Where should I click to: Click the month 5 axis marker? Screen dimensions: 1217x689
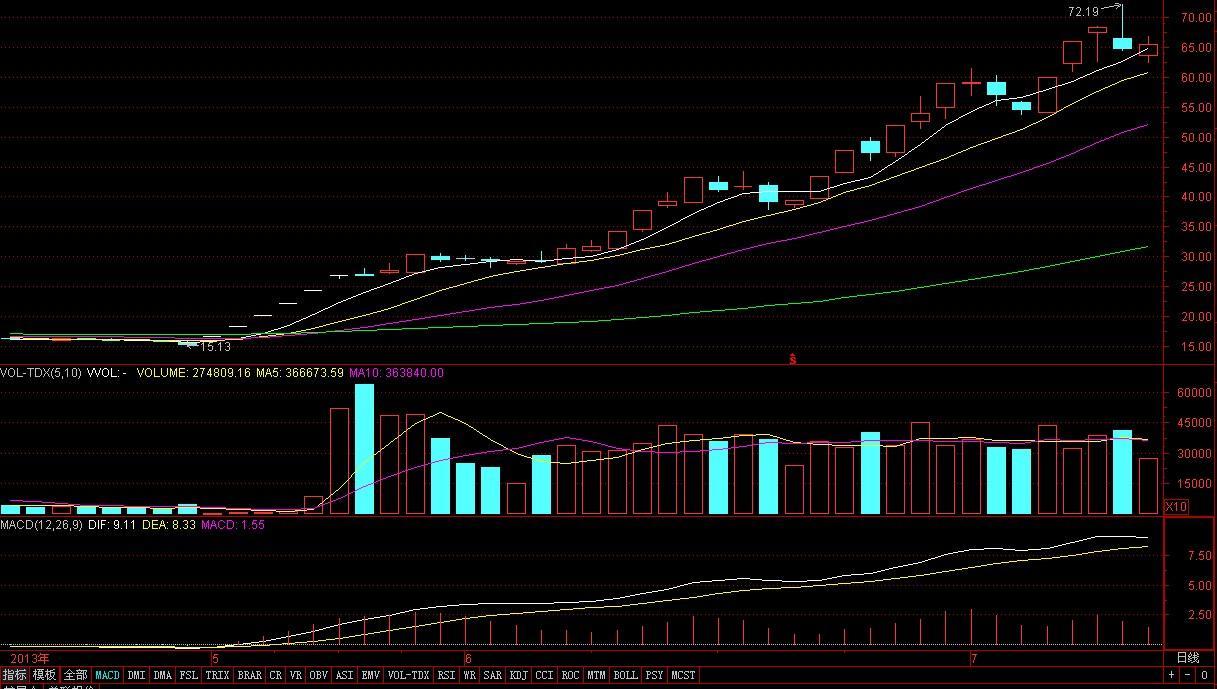(x=215, y=659)
